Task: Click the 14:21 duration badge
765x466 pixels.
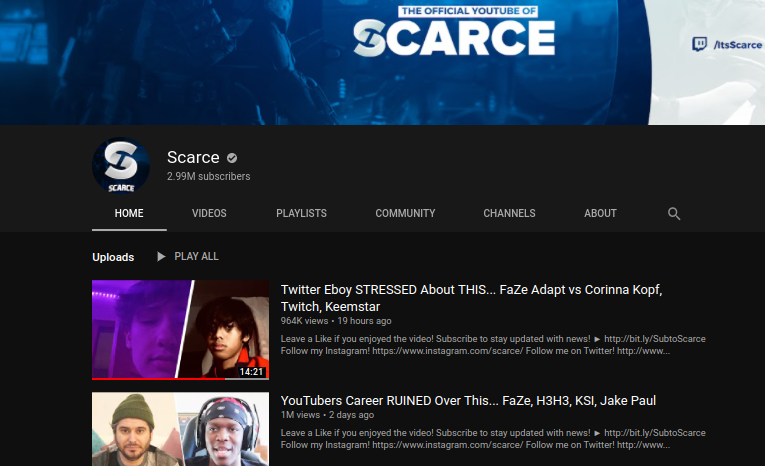Action: (x=251, y=372)
